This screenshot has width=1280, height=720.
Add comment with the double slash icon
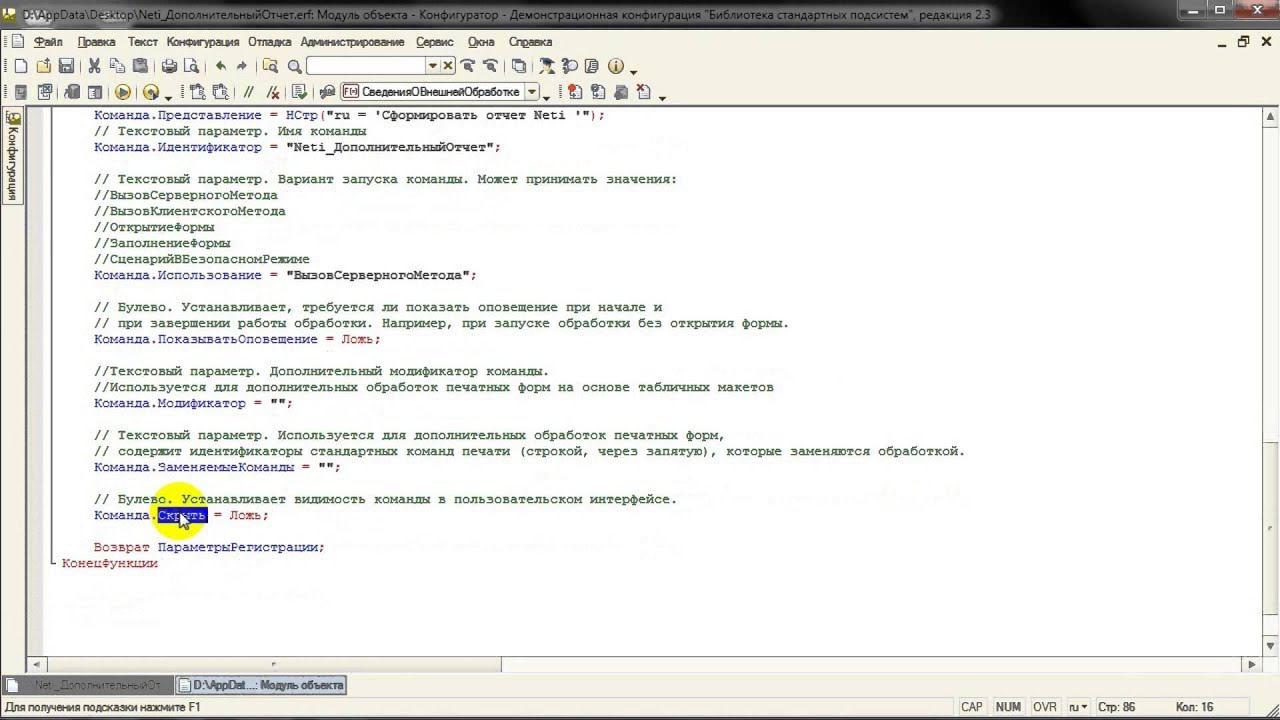(249, 92)
